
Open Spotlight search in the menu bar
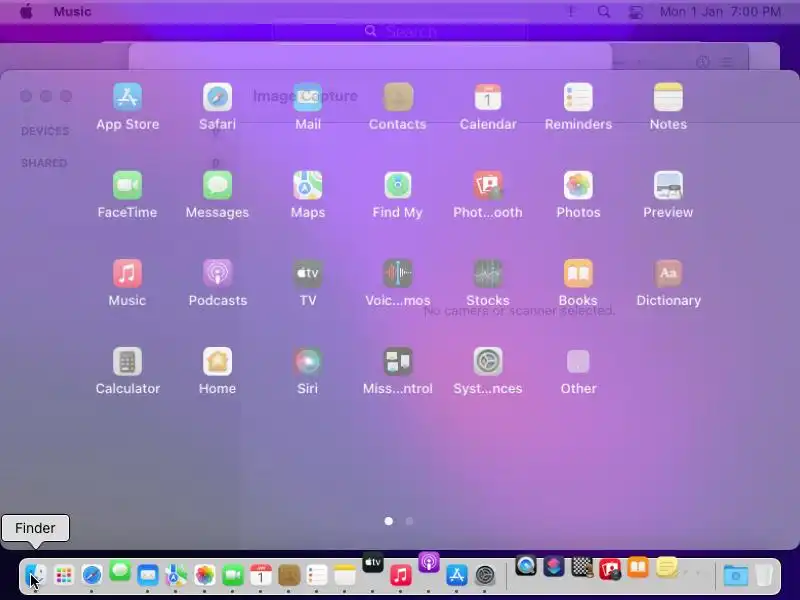[x=604, y=11]
